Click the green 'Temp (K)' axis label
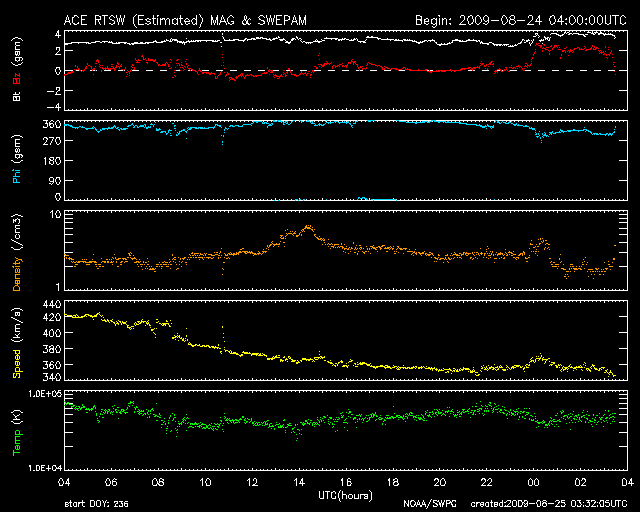Screen dimensions: 640x512 click(17, 433)
